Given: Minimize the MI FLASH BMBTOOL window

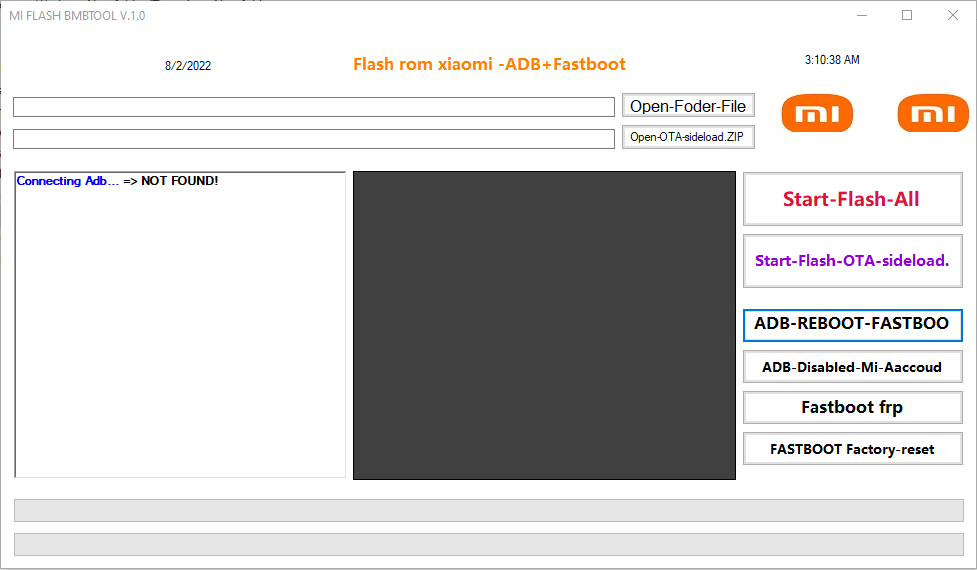Looking at the screenshot, I should tap(862, 15).
